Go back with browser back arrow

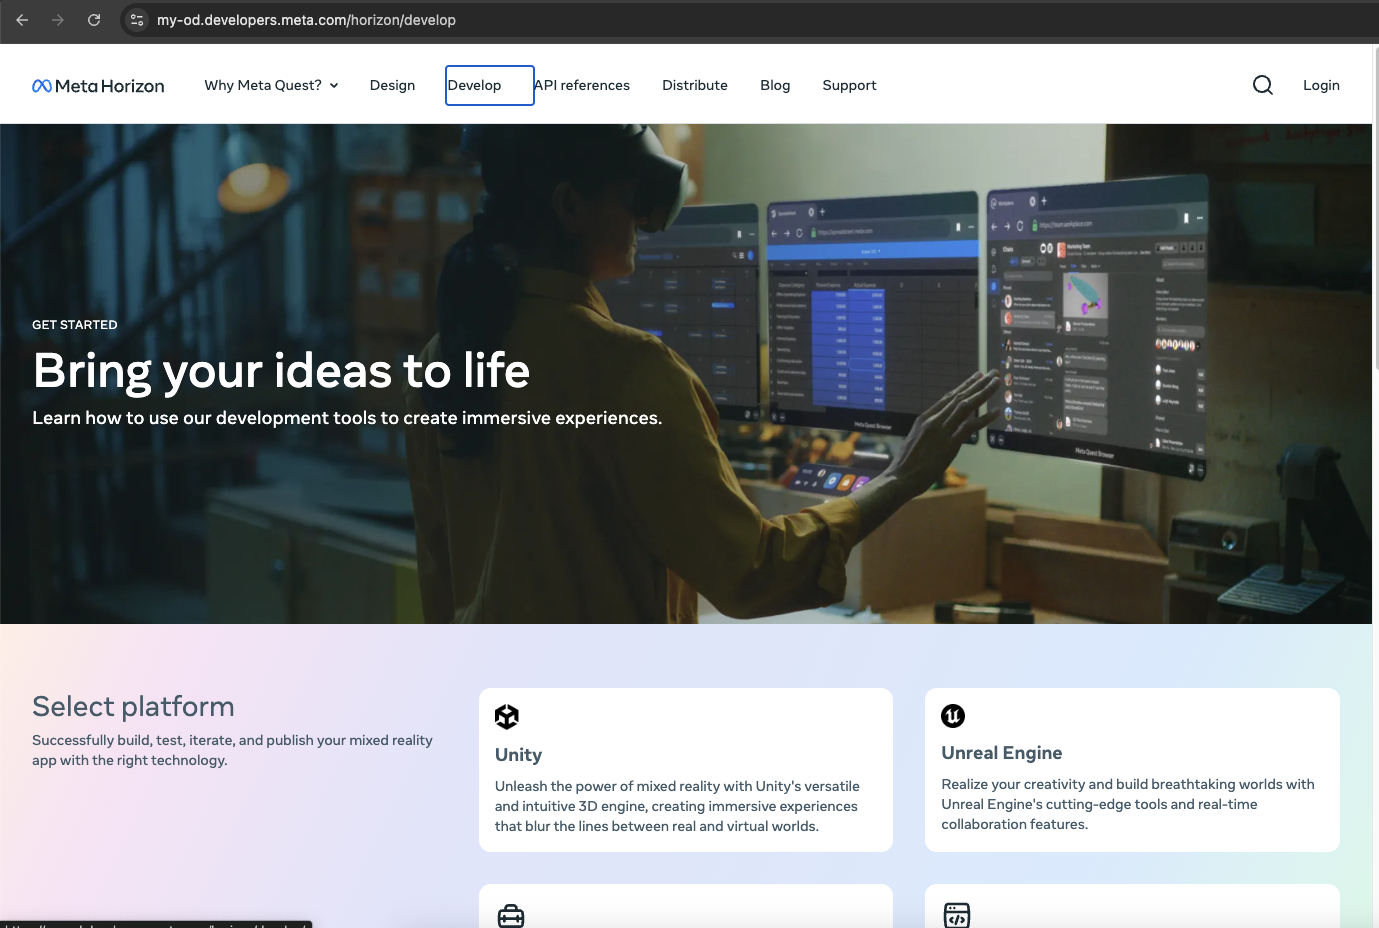click(x=22, y=20)
